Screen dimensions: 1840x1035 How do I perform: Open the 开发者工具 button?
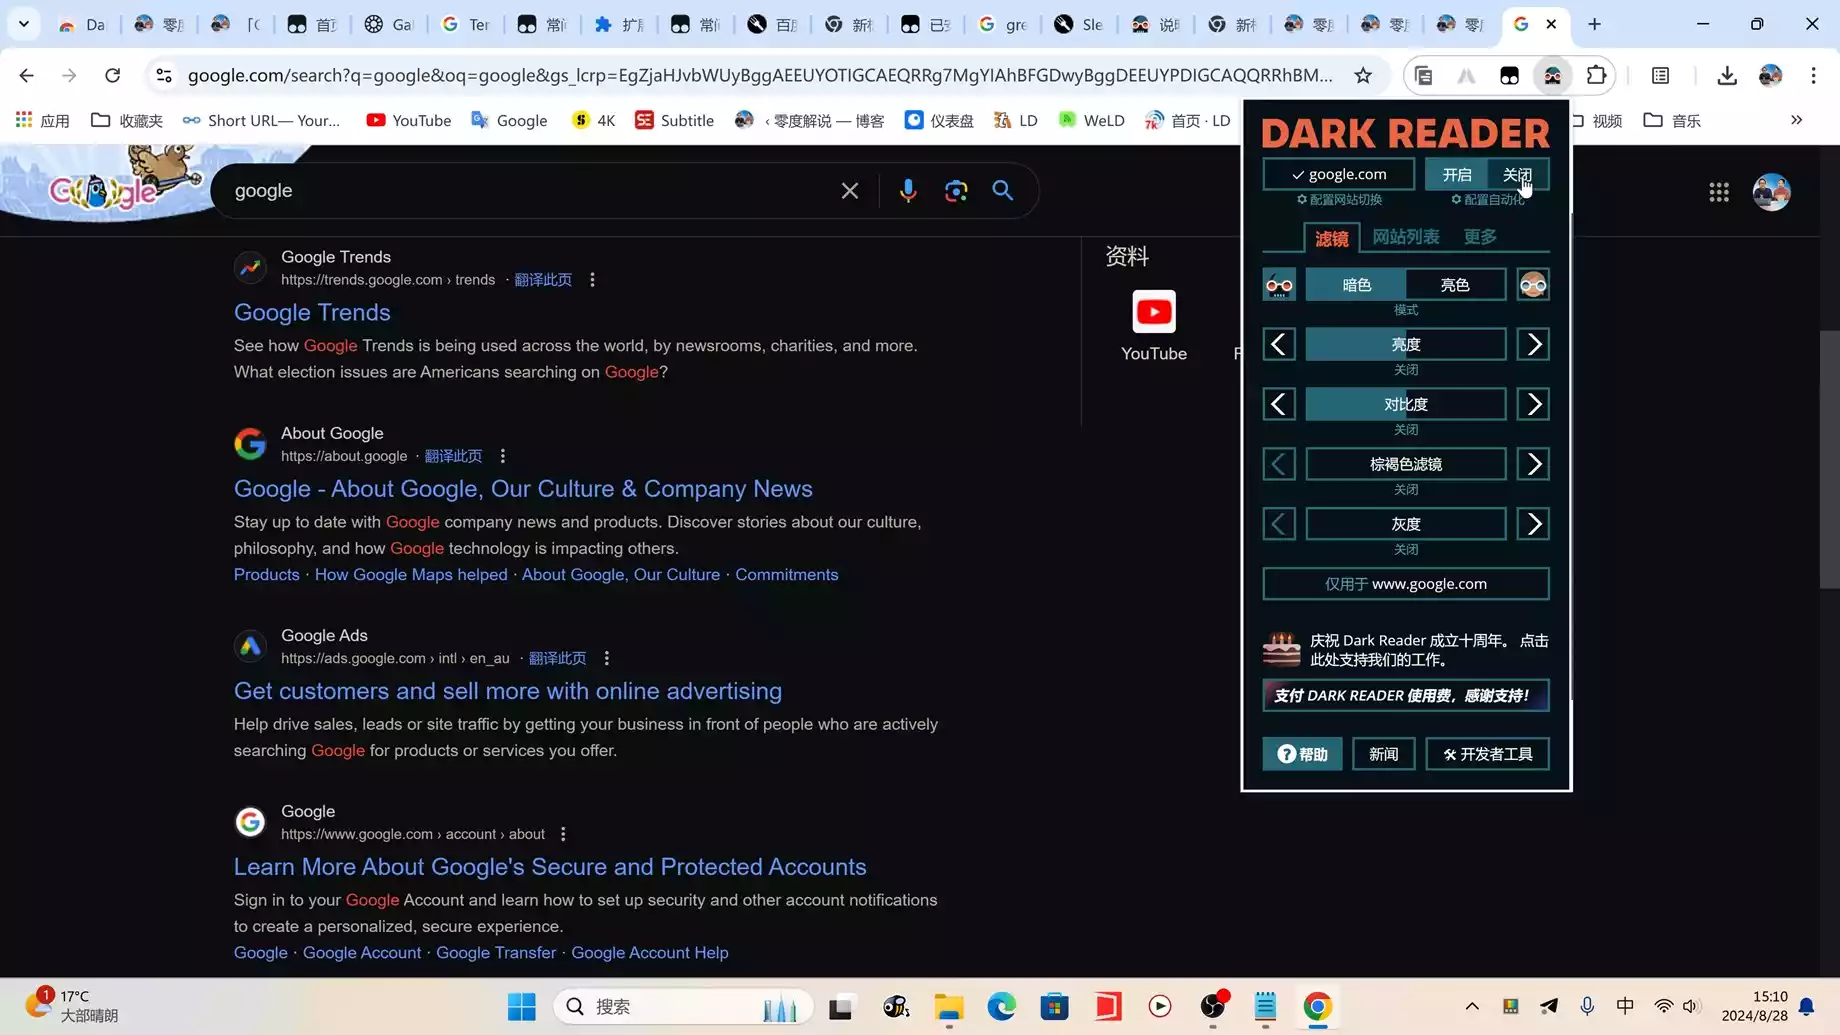[x=1487, y=754]
